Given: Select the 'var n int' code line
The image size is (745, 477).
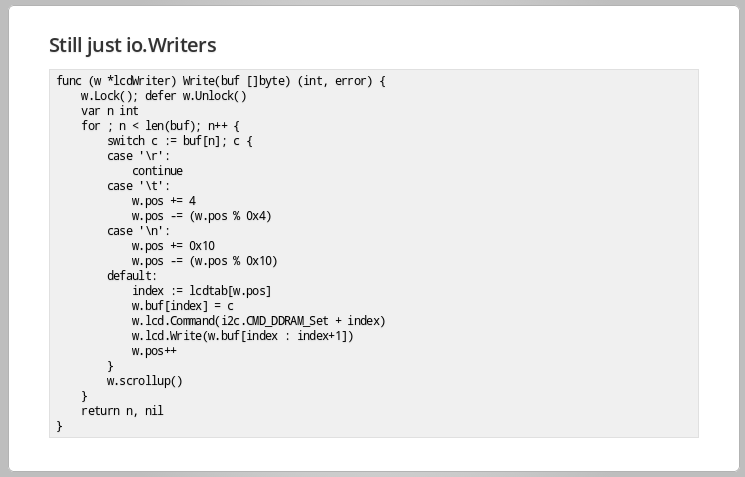Looking at the screenshot, I should 110,111.
